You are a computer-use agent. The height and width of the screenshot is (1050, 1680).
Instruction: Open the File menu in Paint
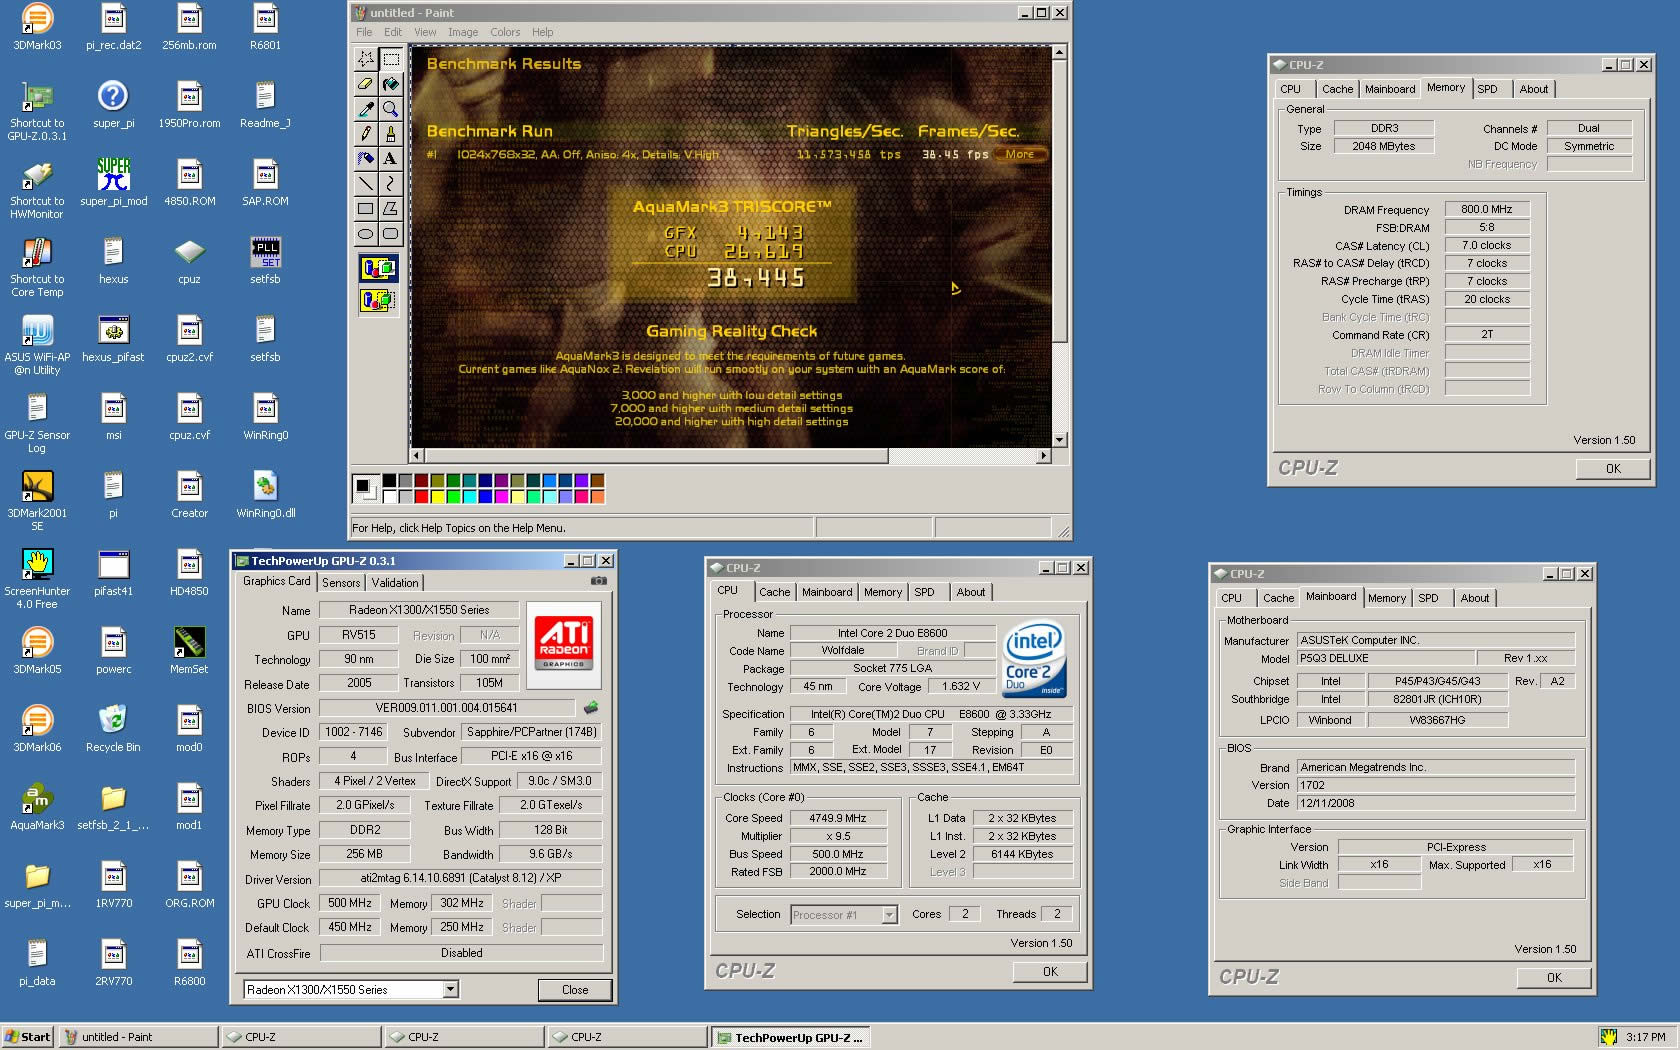pyautogui.click(x=364, y=32)
